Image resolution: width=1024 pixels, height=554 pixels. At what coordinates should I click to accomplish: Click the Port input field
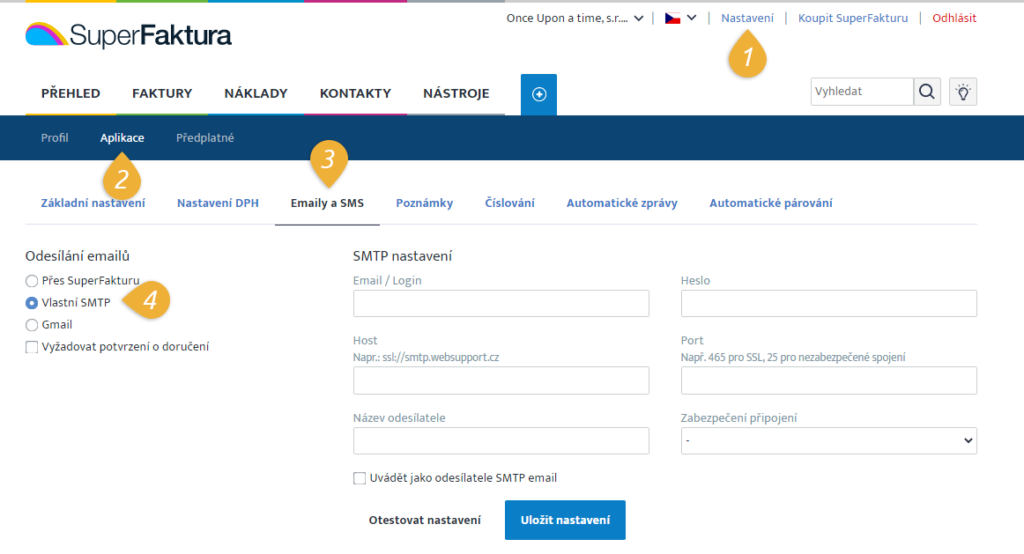click(x=829, y=380)
